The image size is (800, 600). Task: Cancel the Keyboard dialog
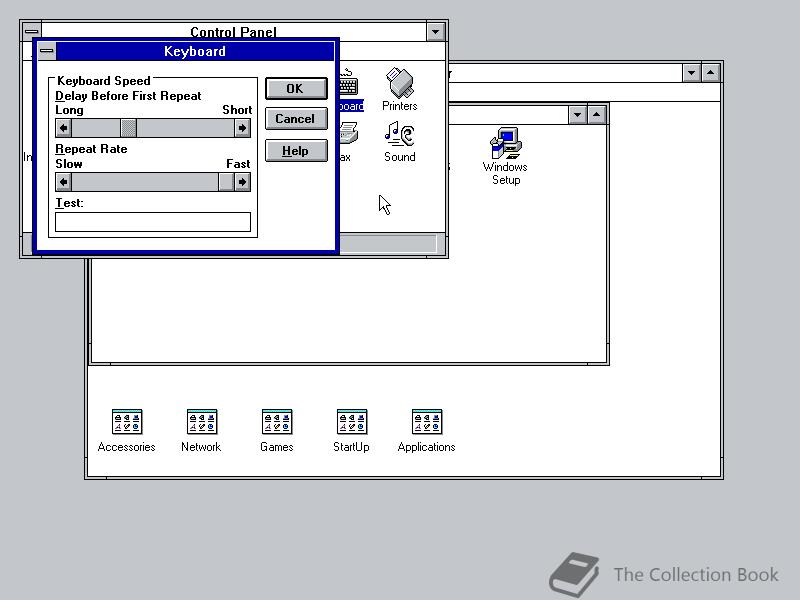coord(296,118)
